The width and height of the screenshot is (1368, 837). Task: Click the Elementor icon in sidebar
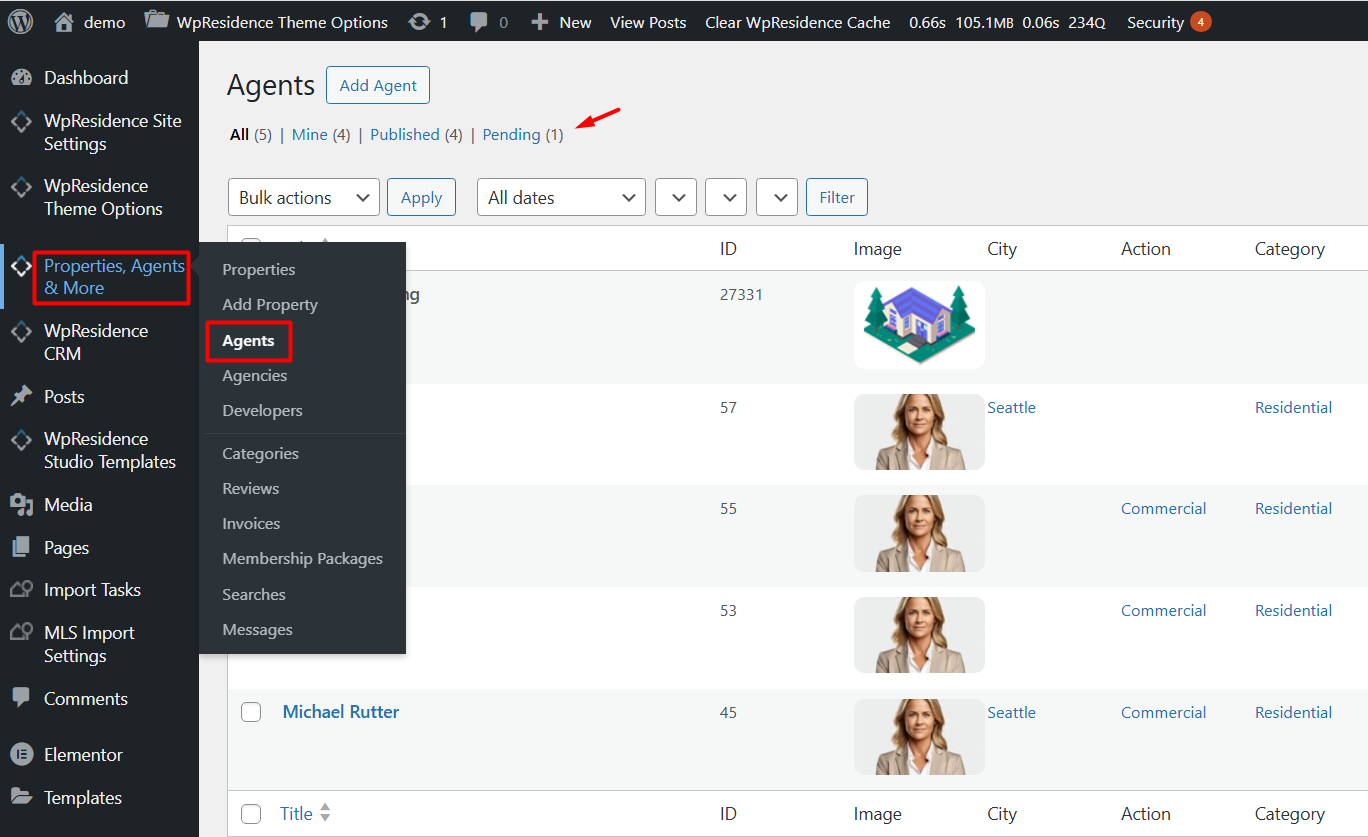tap(21, 755)
